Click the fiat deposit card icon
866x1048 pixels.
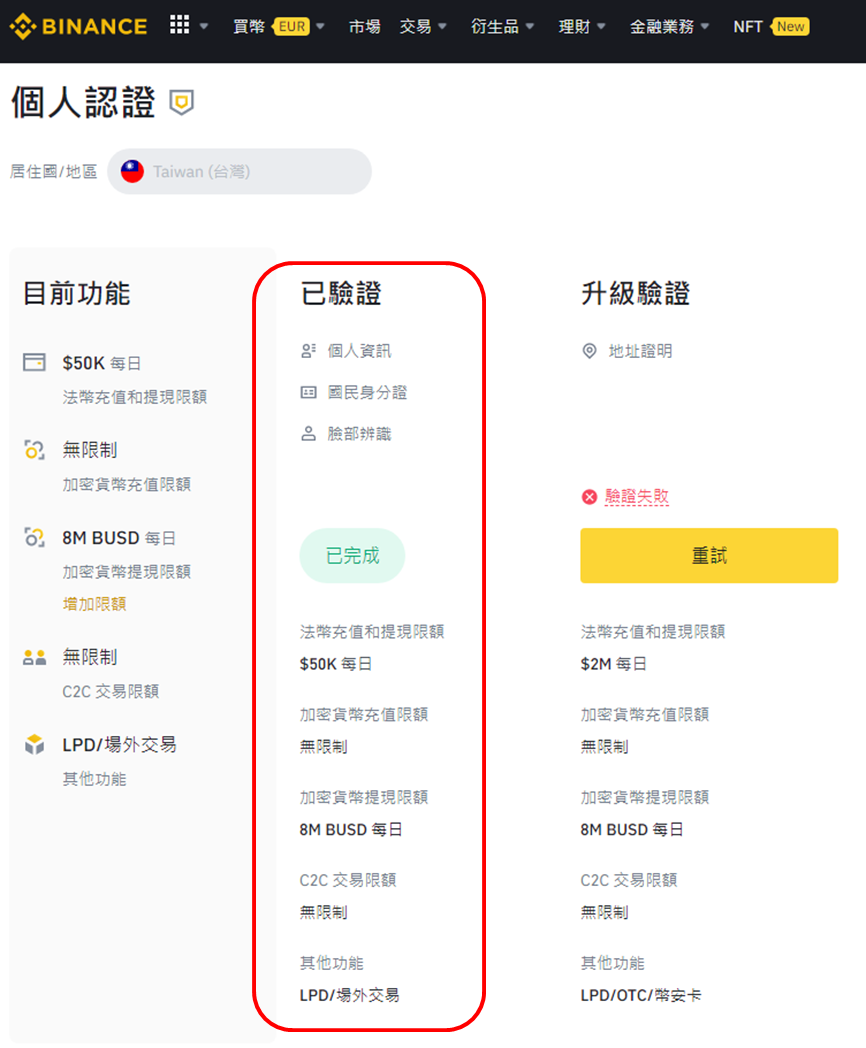(34, 362)
